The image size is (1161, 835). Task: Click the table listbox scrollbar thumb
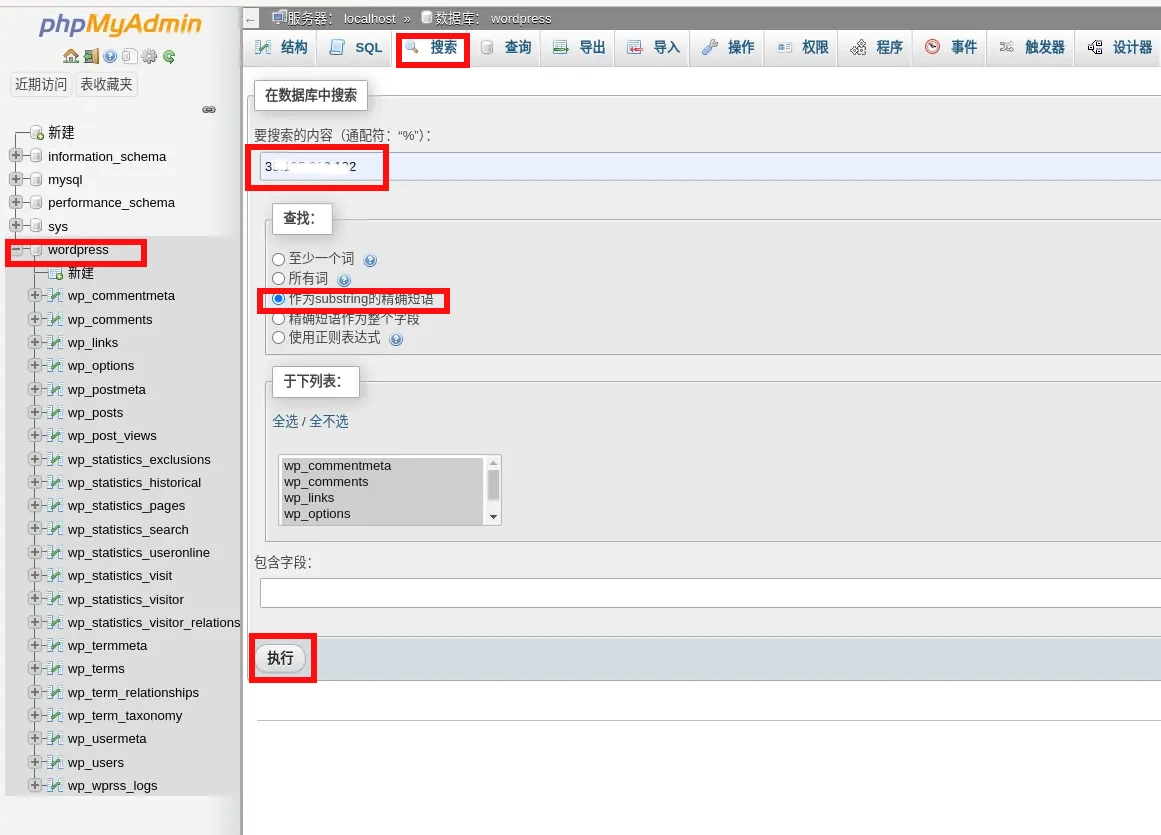[x=493, y=486]
